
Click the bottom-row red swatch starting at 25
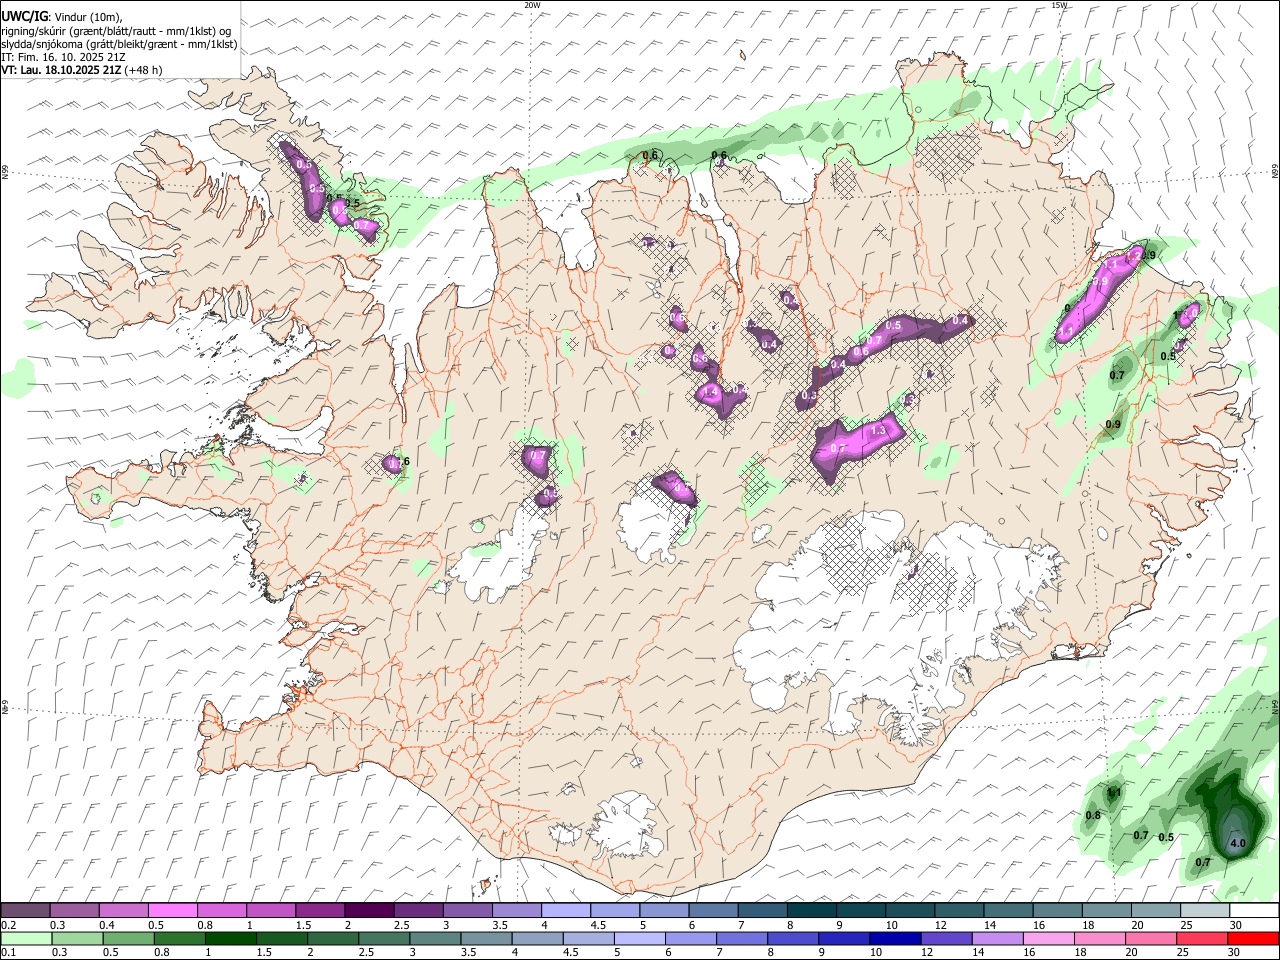[x=1202, y=939]
